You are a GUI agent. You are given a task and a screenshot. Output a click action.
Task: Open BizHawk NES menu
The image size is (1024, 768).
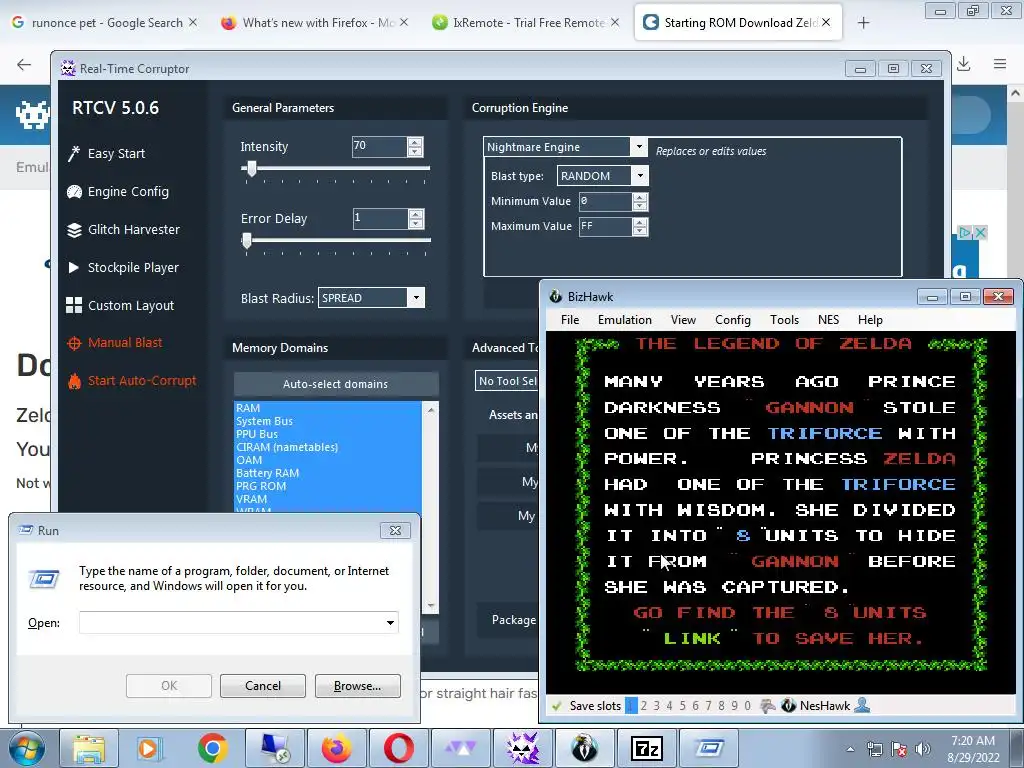(828, 320)
